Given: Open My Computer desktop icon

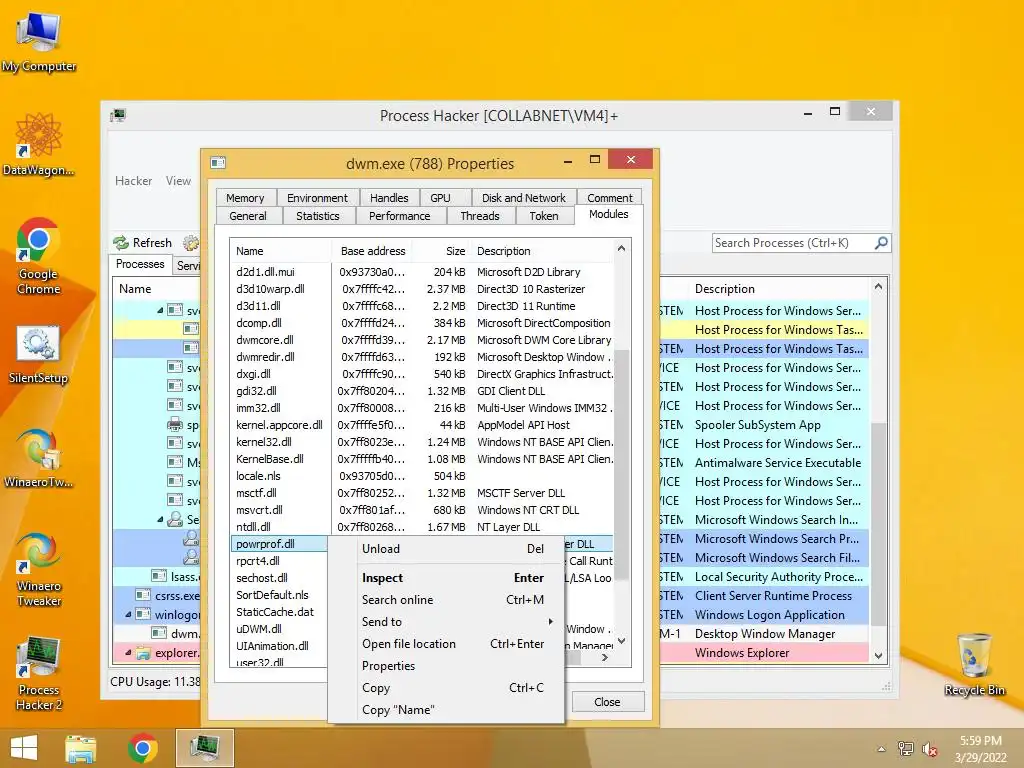Looking at the screenshot, I should pyautogui.click(x=39, y=41).
